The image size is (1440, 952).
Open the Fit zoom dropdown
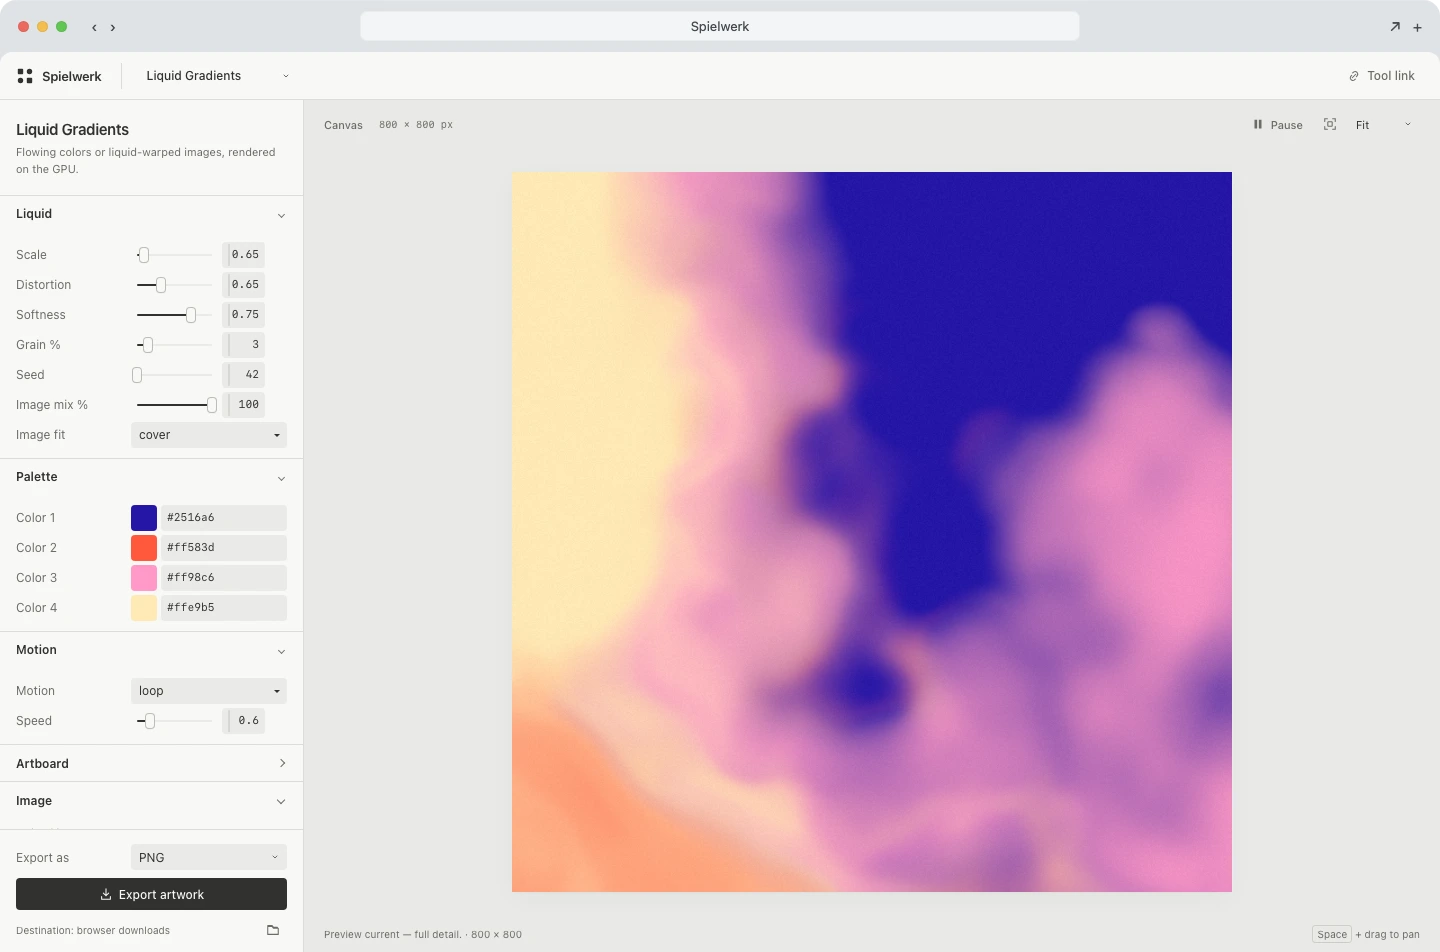(1384, 125)
